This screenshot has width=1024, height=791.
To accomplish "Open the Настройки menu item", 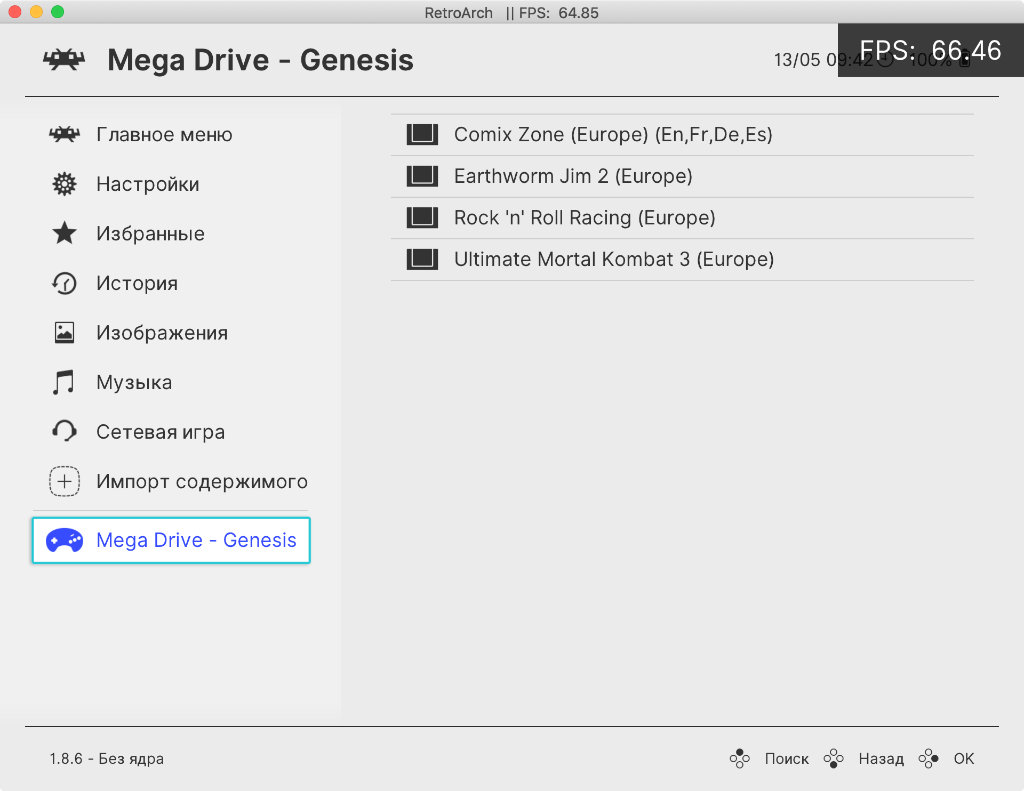I will [x=148, y=184].
